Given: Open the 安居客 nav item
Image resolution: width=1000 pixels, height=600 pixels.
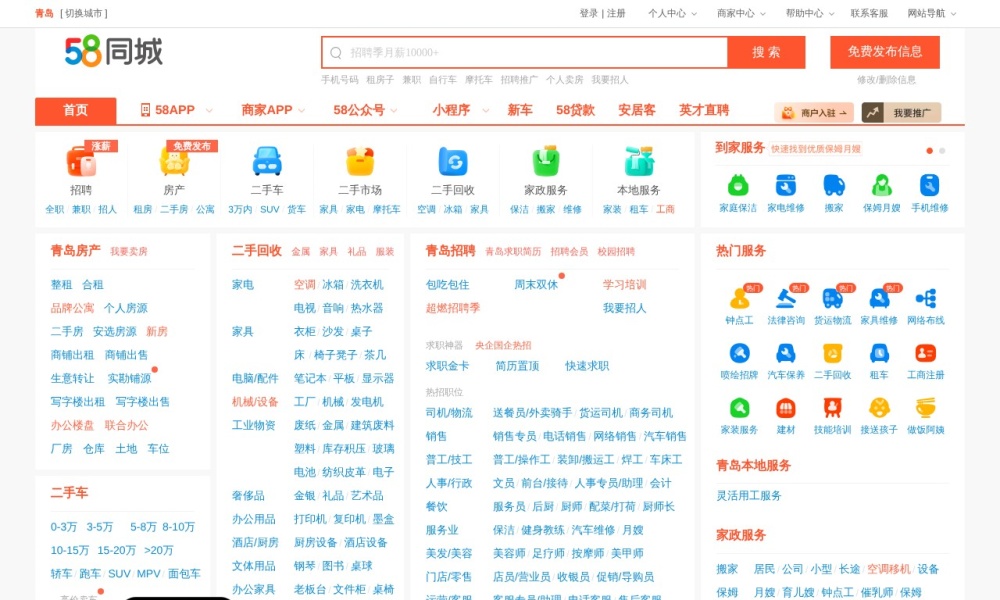Looking at the screenshot, I should coord(636,110).
